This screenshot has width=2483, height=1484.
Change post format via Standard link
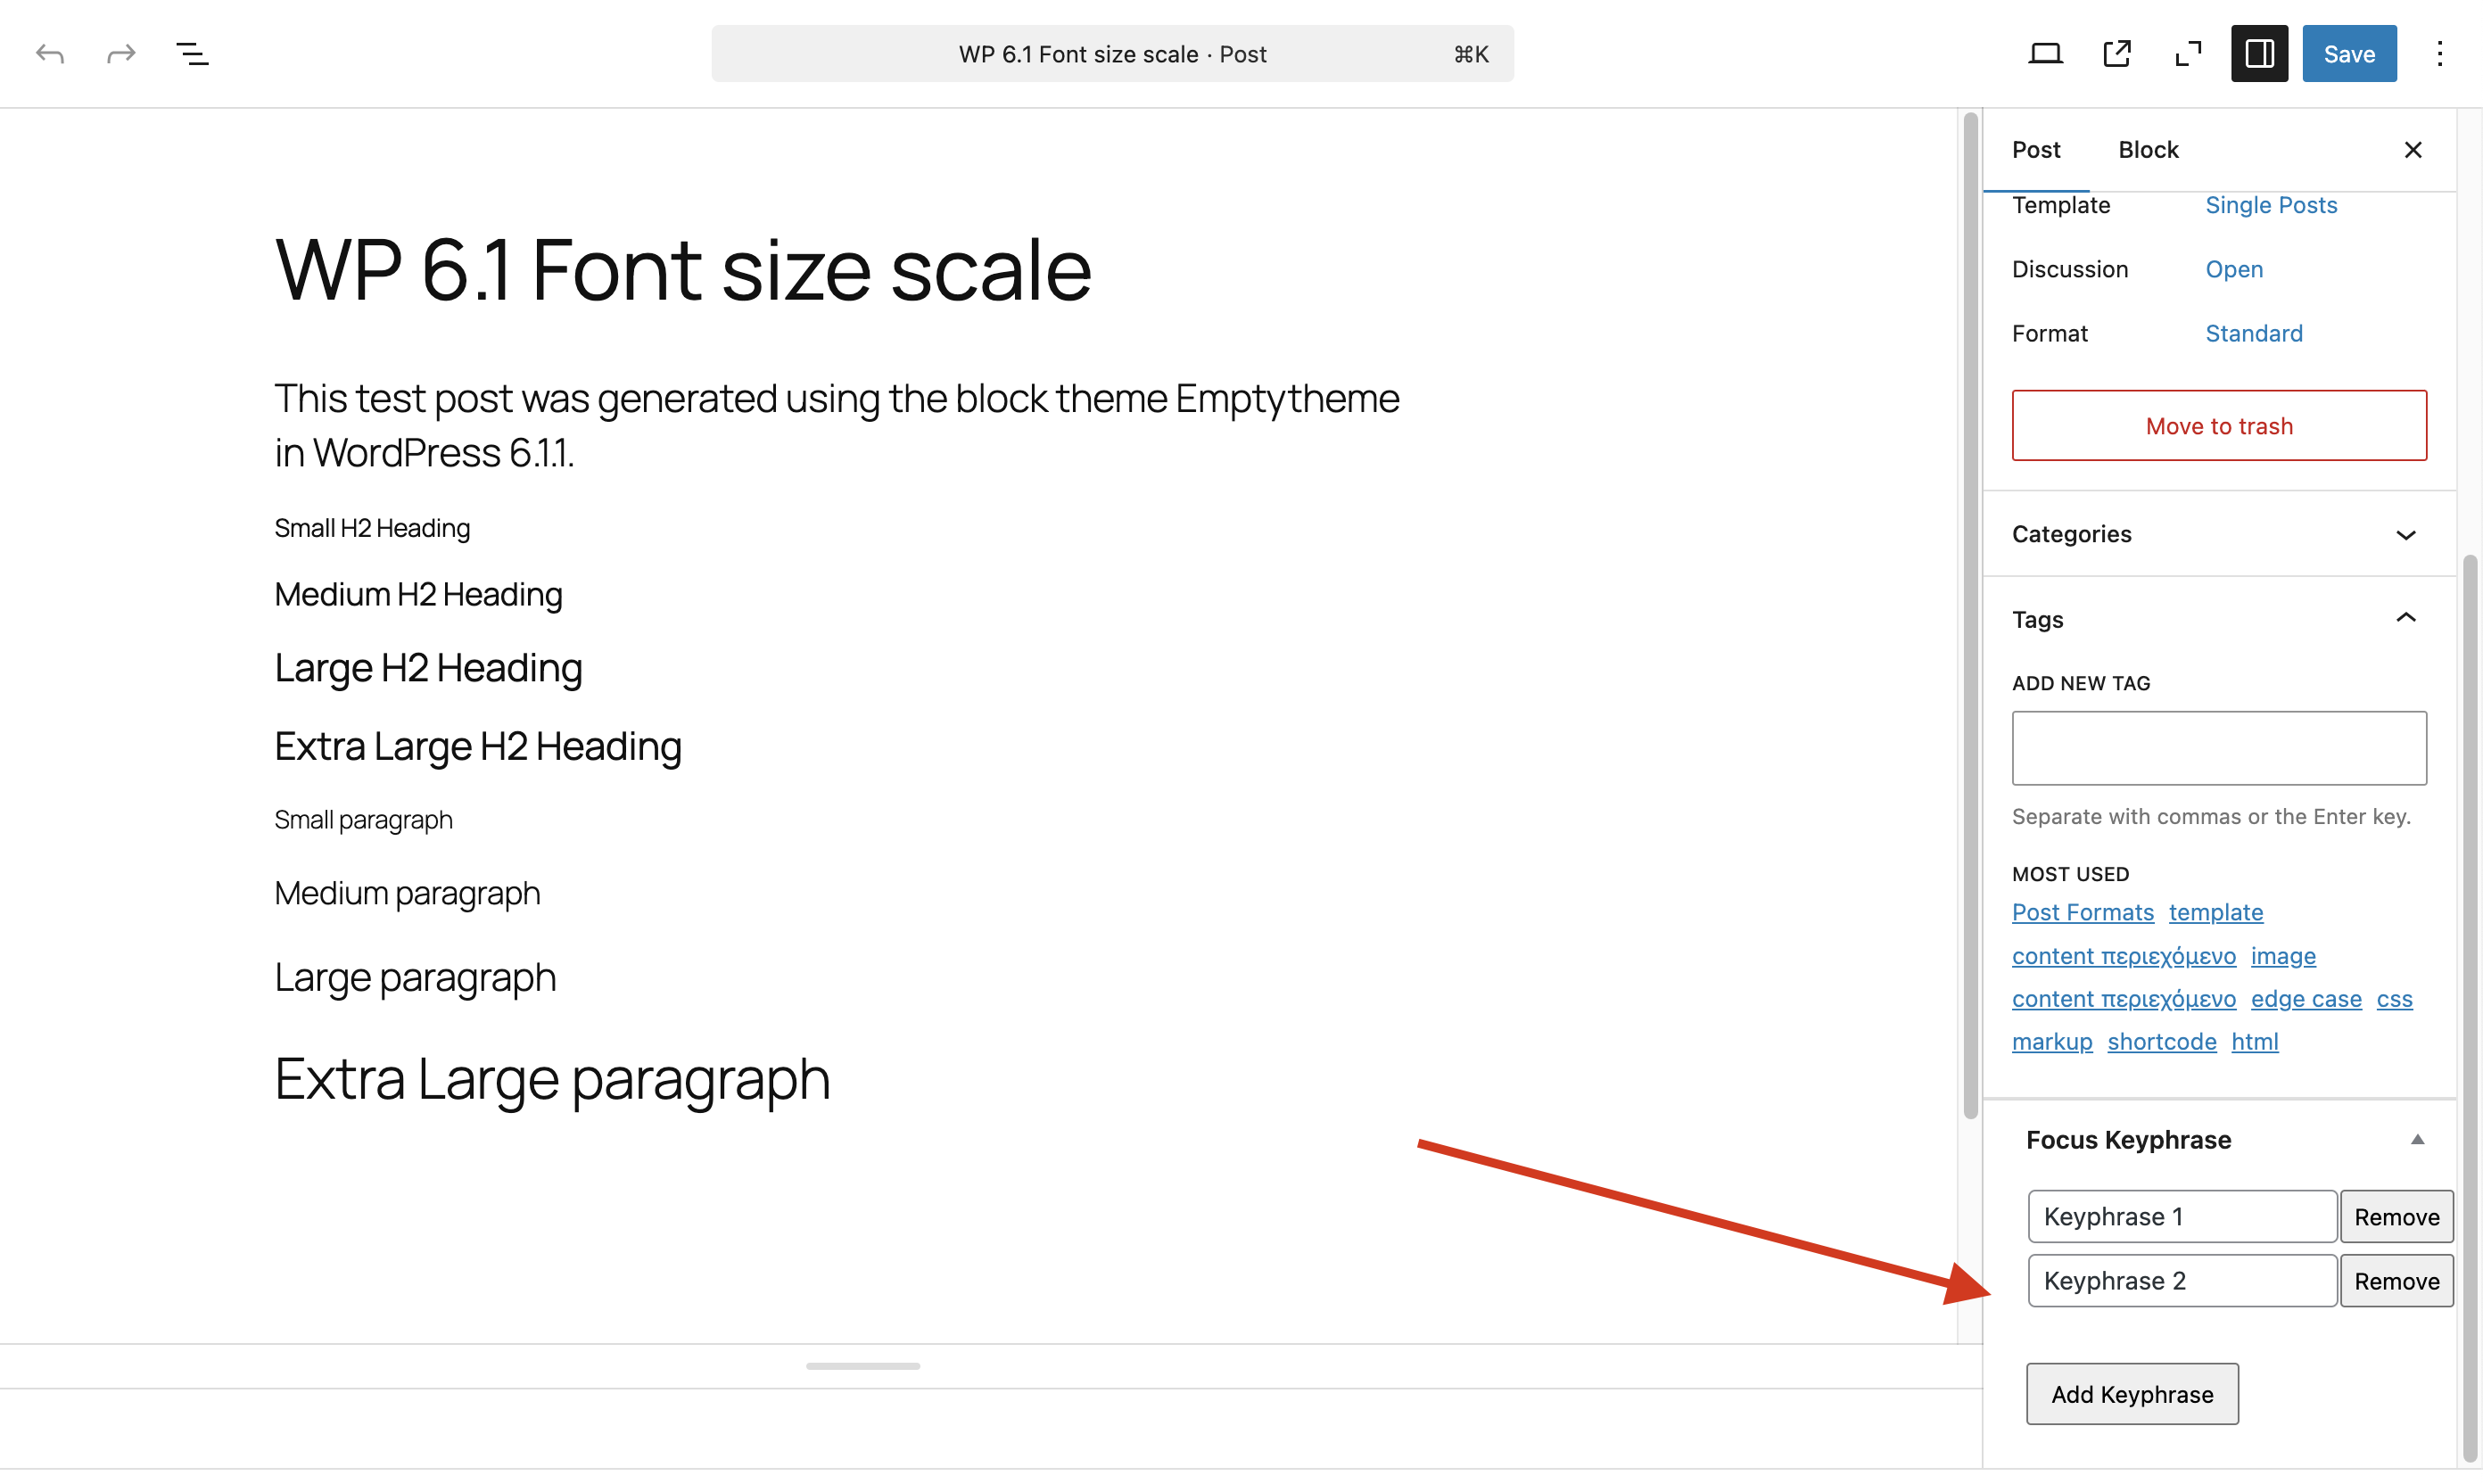(2253, 333)
